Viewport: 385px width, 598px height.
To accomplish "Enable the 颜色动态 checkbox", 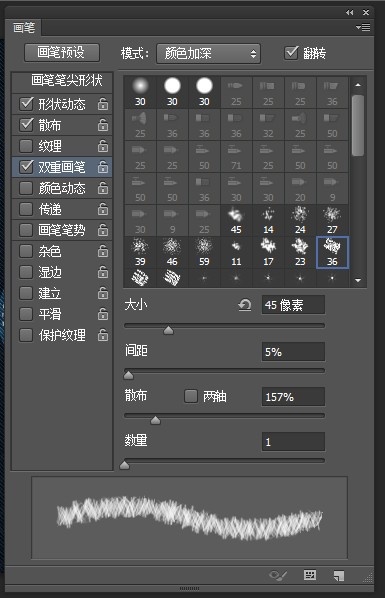I will (x=26, y=188).
